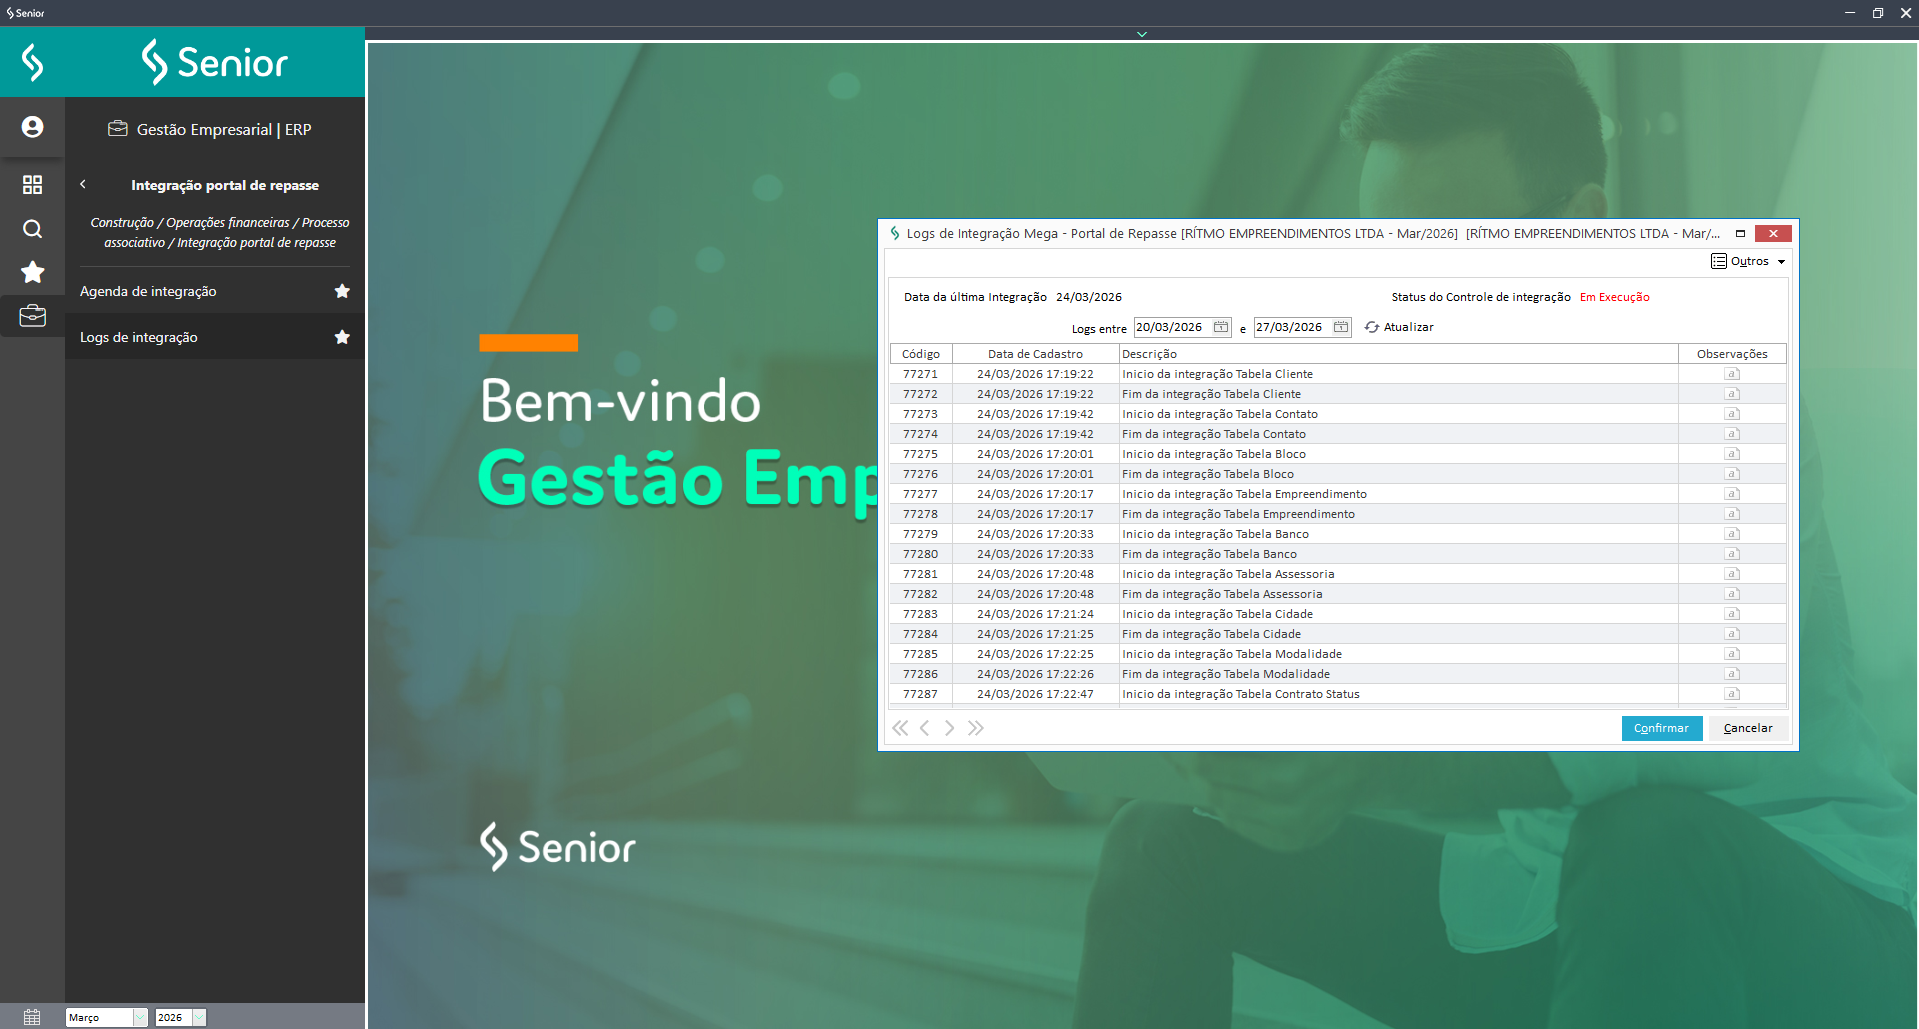Sort by the Descrição column header
Viewport: 1919px width, 1029px height.
click(x=1398, y=354)
